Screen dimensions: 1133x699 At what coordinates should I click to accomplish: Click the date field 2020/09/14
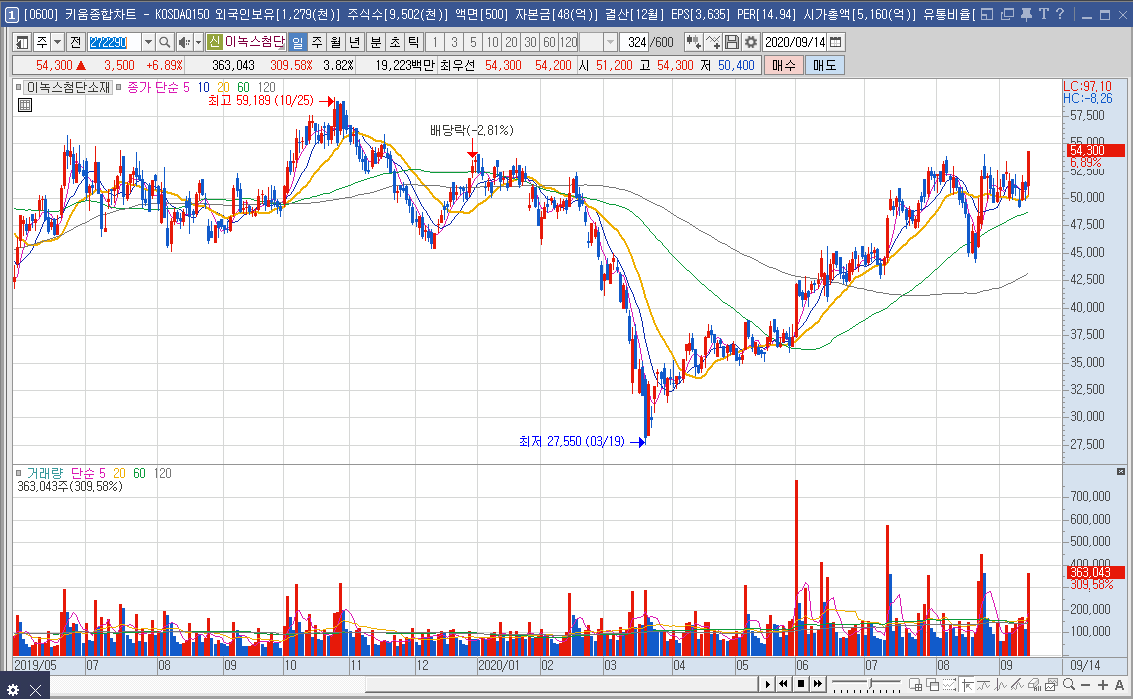pos(794,43)
